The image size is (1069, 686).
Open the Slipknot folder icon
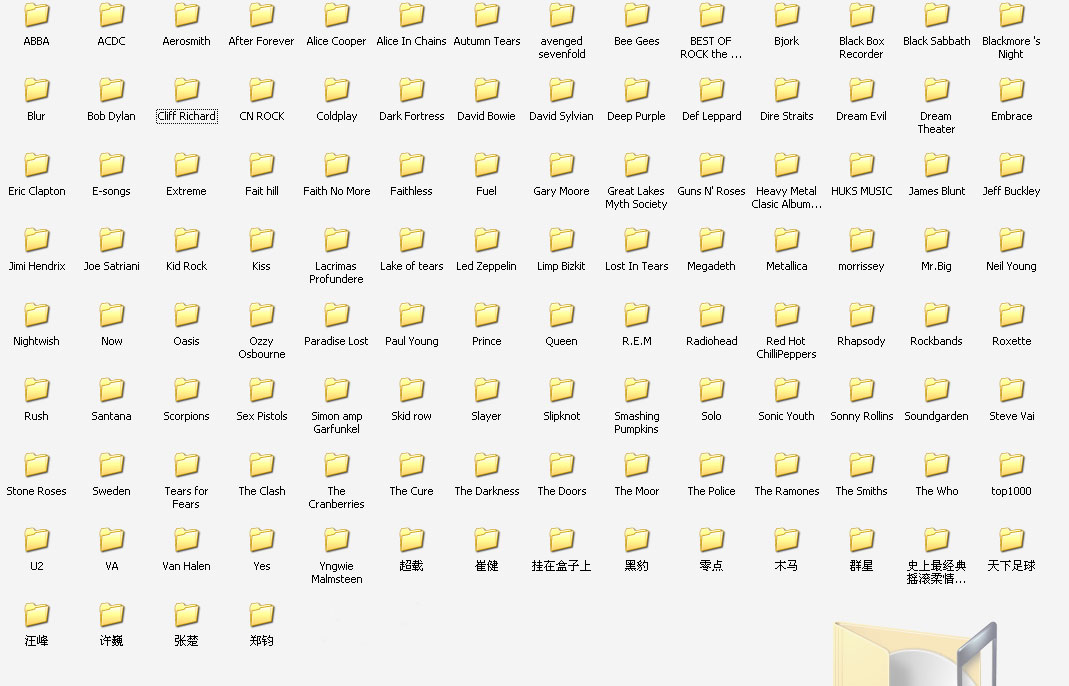562,389
